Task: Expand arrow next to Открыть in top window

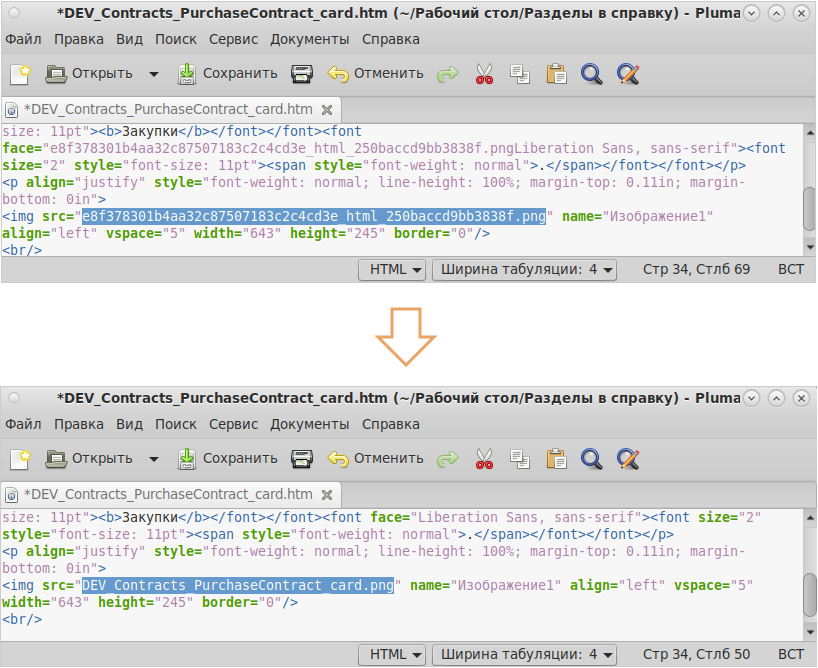Action: tap(153, 73)
